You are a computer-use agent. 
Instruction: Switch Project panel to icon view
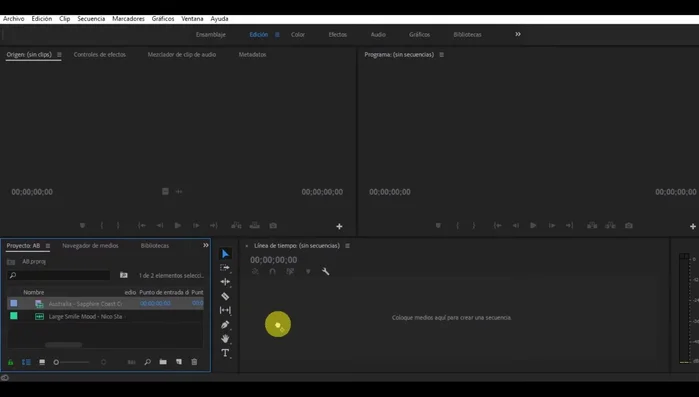42,362
